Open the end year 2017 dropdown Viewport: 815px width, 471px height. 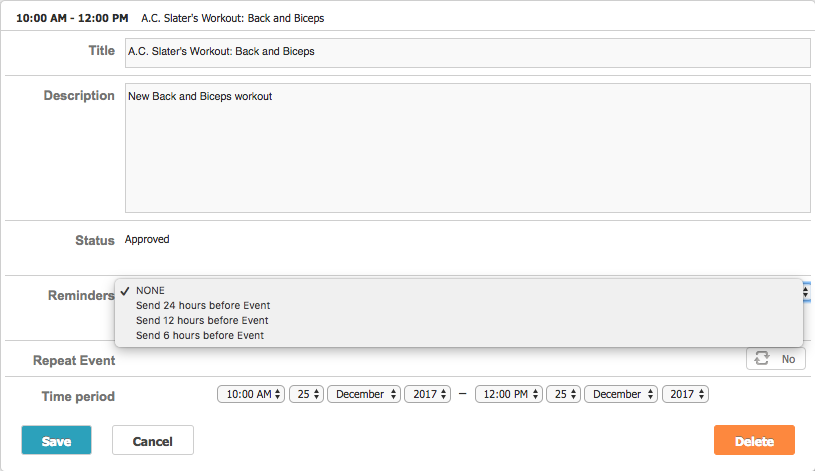pos(685,394)
